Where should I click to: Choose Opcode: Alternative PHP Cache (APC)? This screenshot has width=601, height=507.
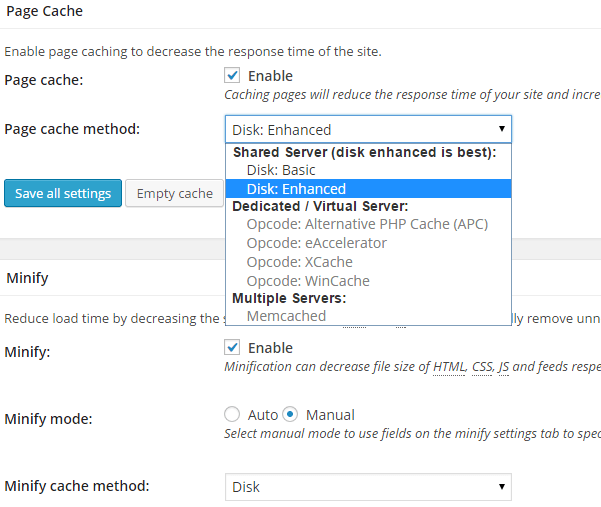pos(367,224)
